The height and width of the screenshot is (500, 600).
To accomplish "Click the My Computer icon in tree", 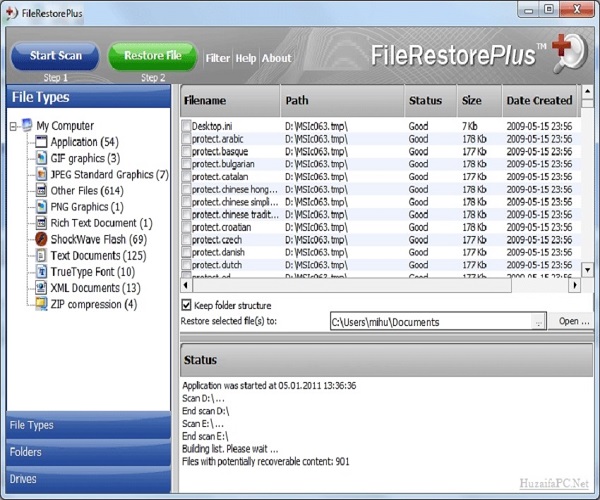I will [x=27, y=125].
